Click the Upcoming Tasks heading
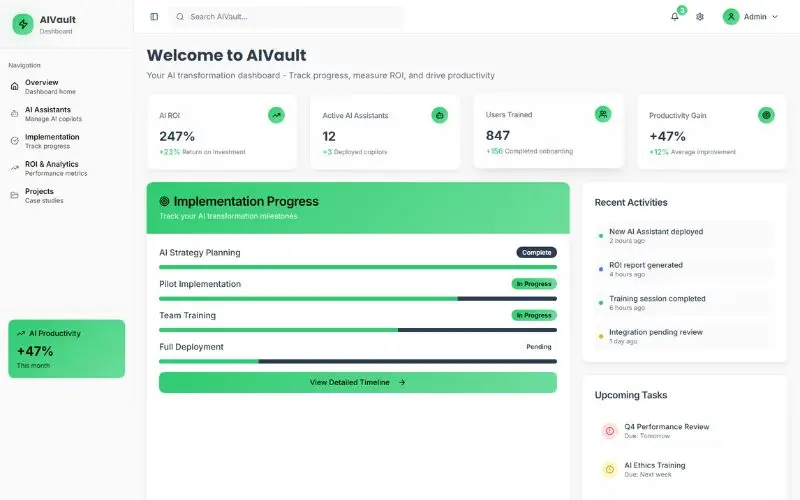This screenshot has width=800, height=500. click(631, 395)
